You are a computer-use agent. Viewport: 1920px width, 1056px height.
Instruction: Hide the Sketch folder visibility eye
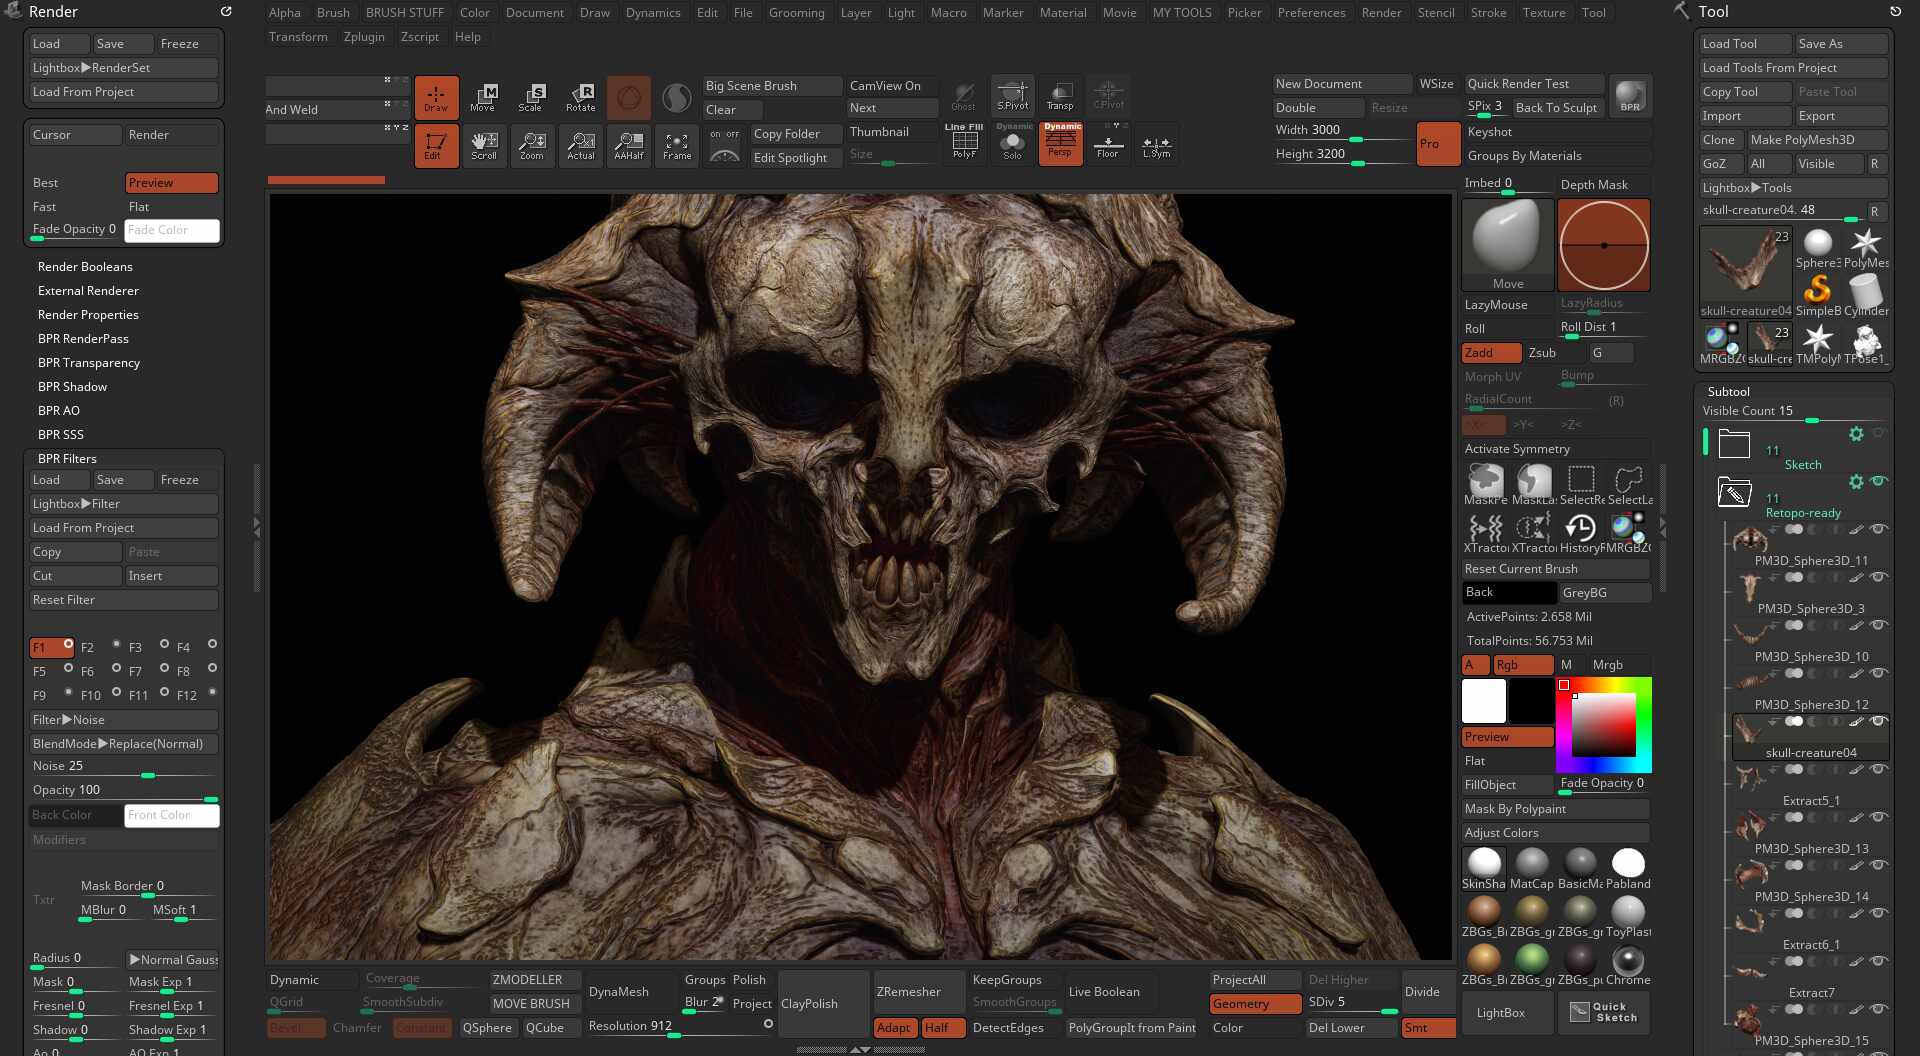click(1879, 434)
